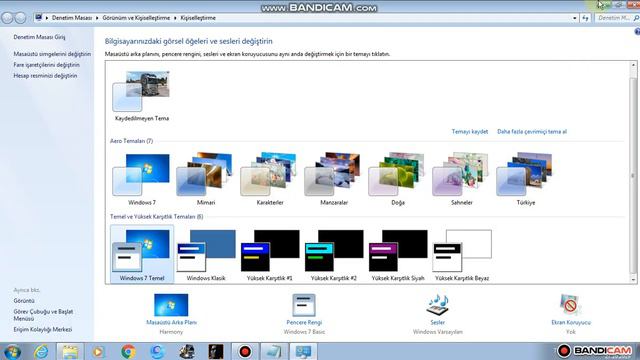Open the Windows Start menu

click(12, 351)
